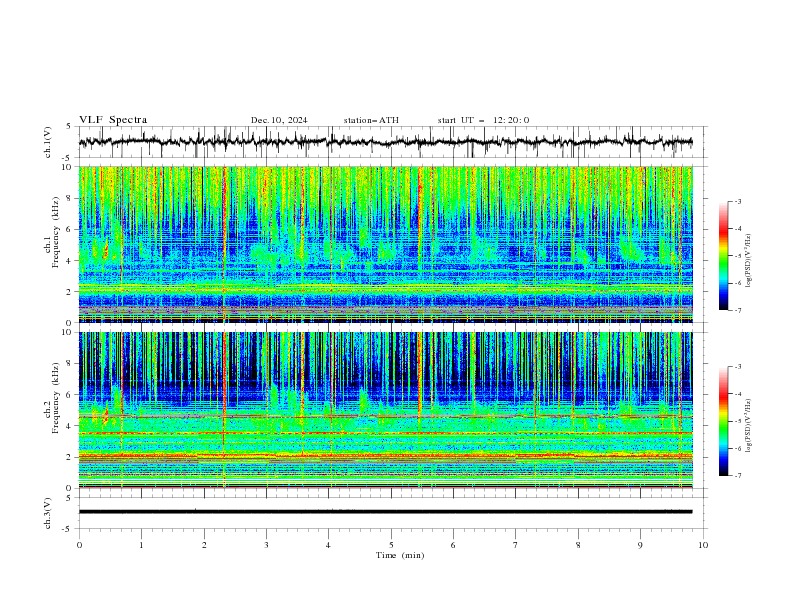Click the "7" tick label on Time axis

click(x=516, y=545)
